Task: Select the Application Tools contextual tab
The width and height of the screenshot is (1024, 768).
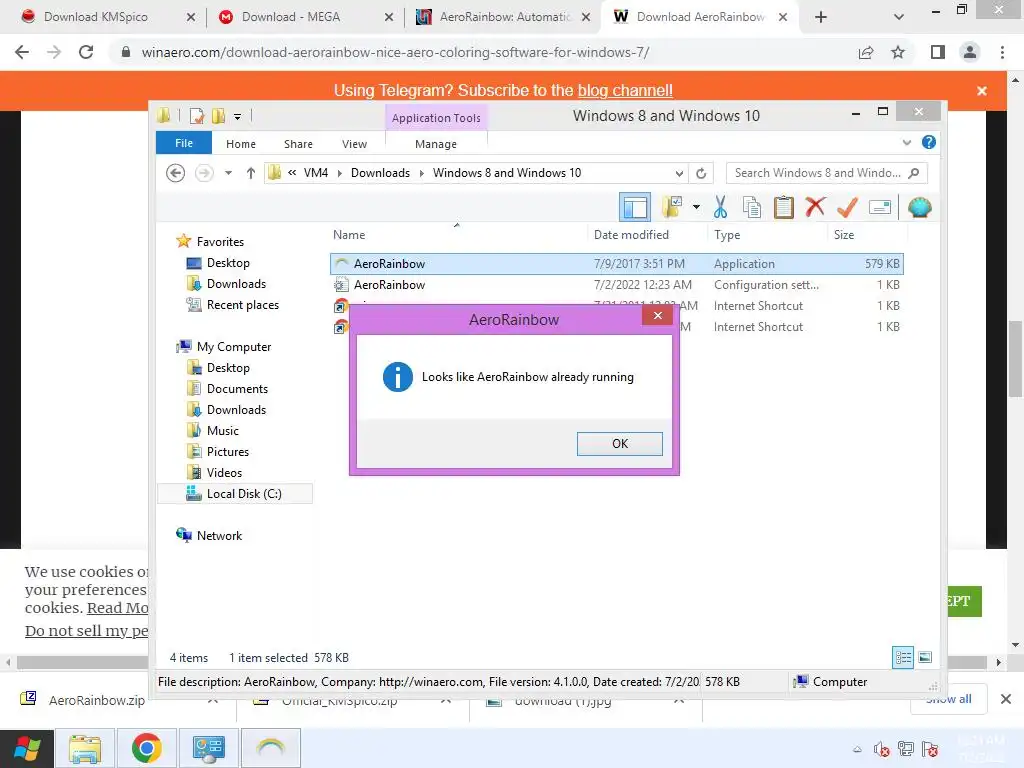Action: point(436,118)
